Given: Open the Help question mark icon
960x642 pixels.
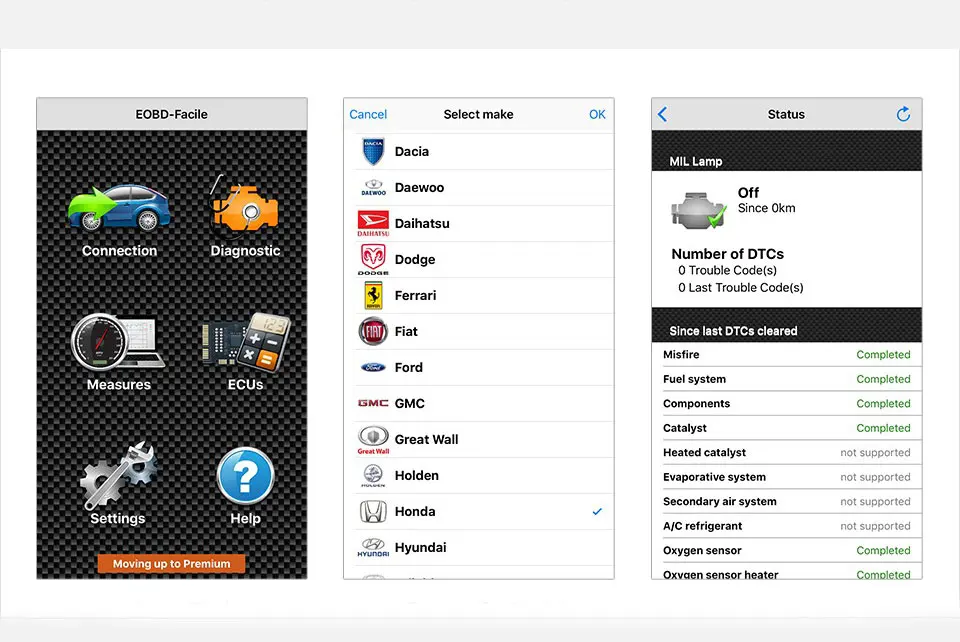Looking at the screenshot, I should 246,476.
